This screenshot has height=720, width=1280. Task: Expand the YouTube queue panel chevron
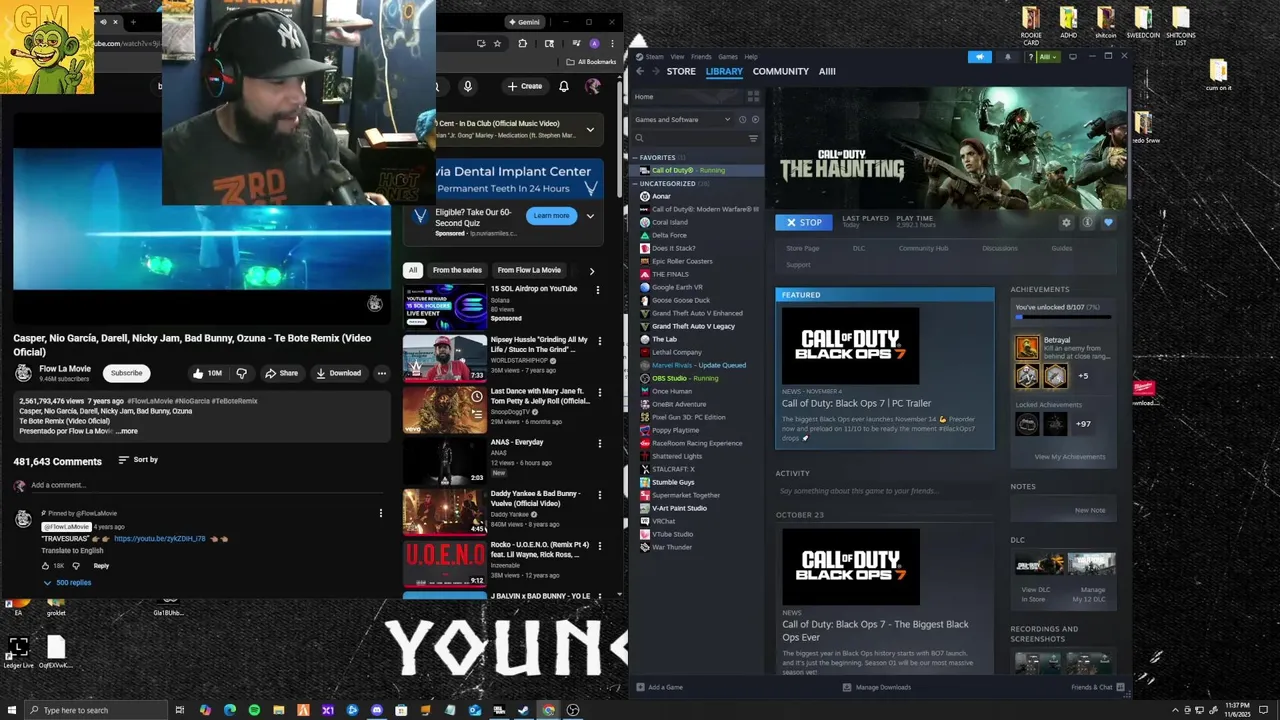[x=590, y=129]
